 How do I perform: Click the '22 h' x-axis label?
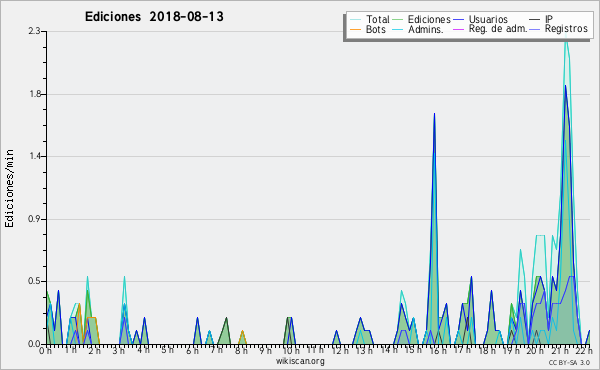pos(584,351)
